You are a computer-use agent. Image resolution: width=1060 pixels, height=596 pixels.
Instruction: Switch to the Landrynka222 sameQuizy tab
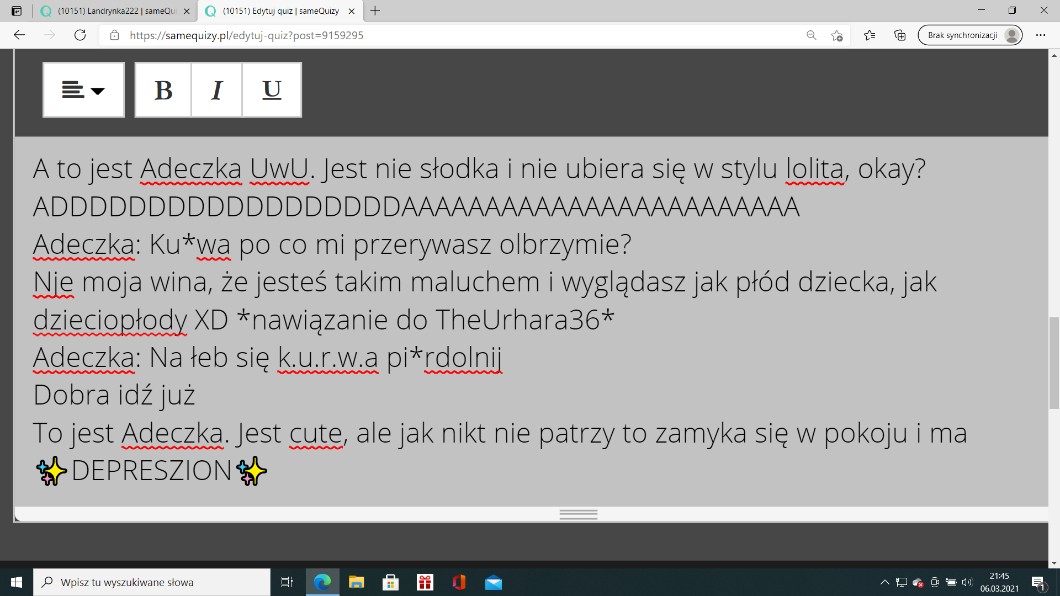(110, 11)
